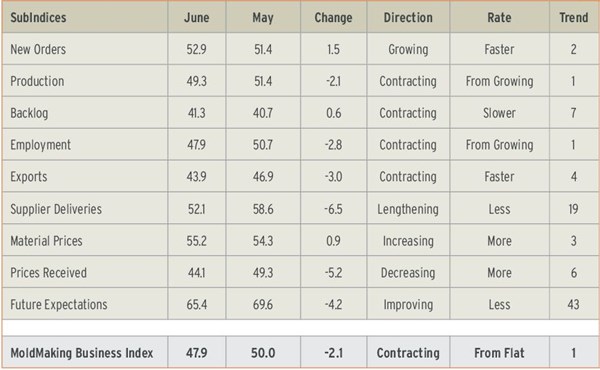Select the June column header
Screen dimensions: 600x370
pos(196,18)
